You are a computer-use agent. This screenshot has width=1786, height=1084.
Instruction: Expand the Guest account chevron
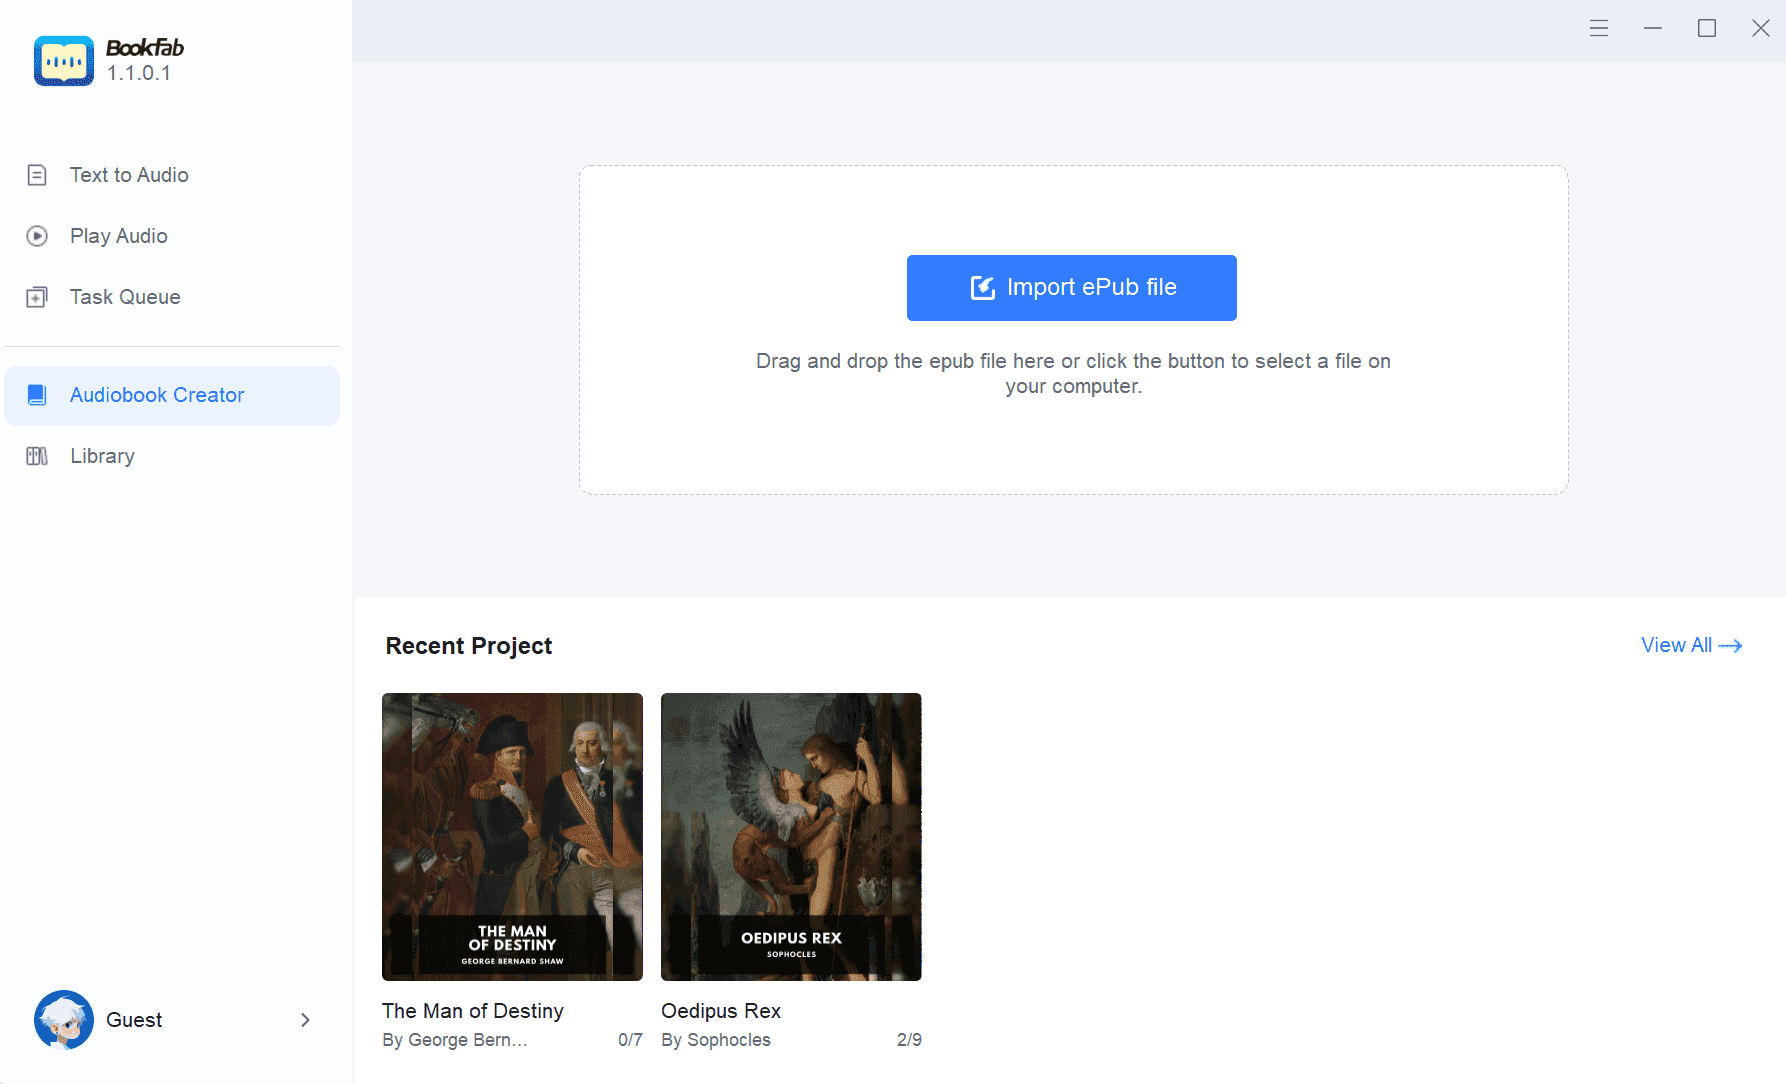coord(305,1020)
